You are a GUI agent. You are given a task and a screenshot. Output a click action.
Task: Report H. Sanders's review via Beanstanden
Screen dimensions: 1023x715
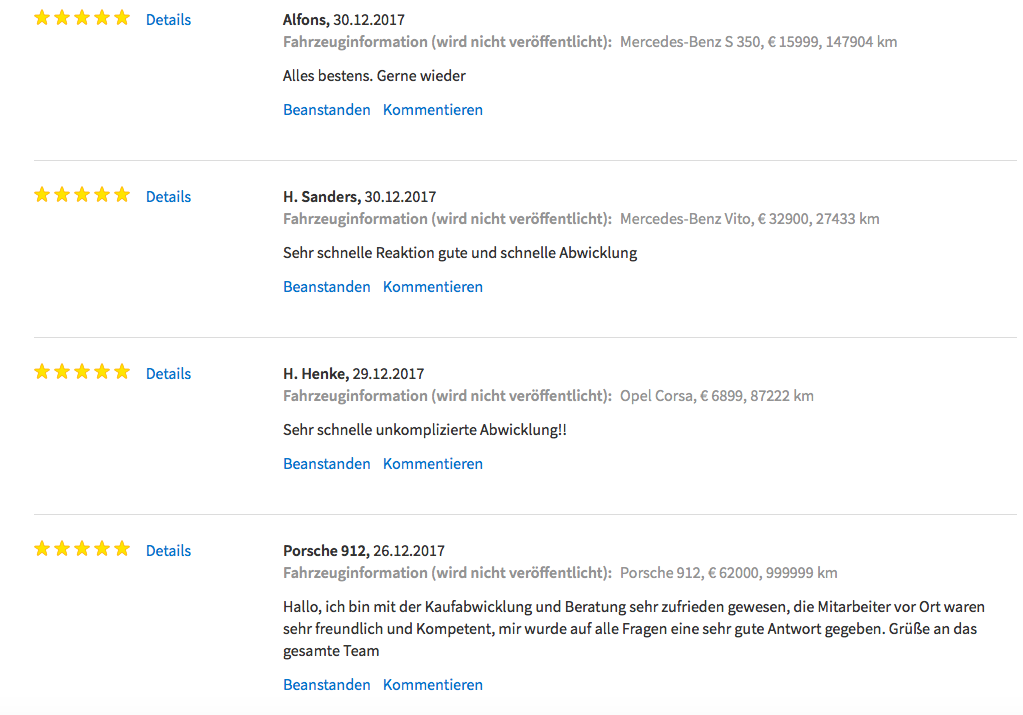tap(327, 286)
